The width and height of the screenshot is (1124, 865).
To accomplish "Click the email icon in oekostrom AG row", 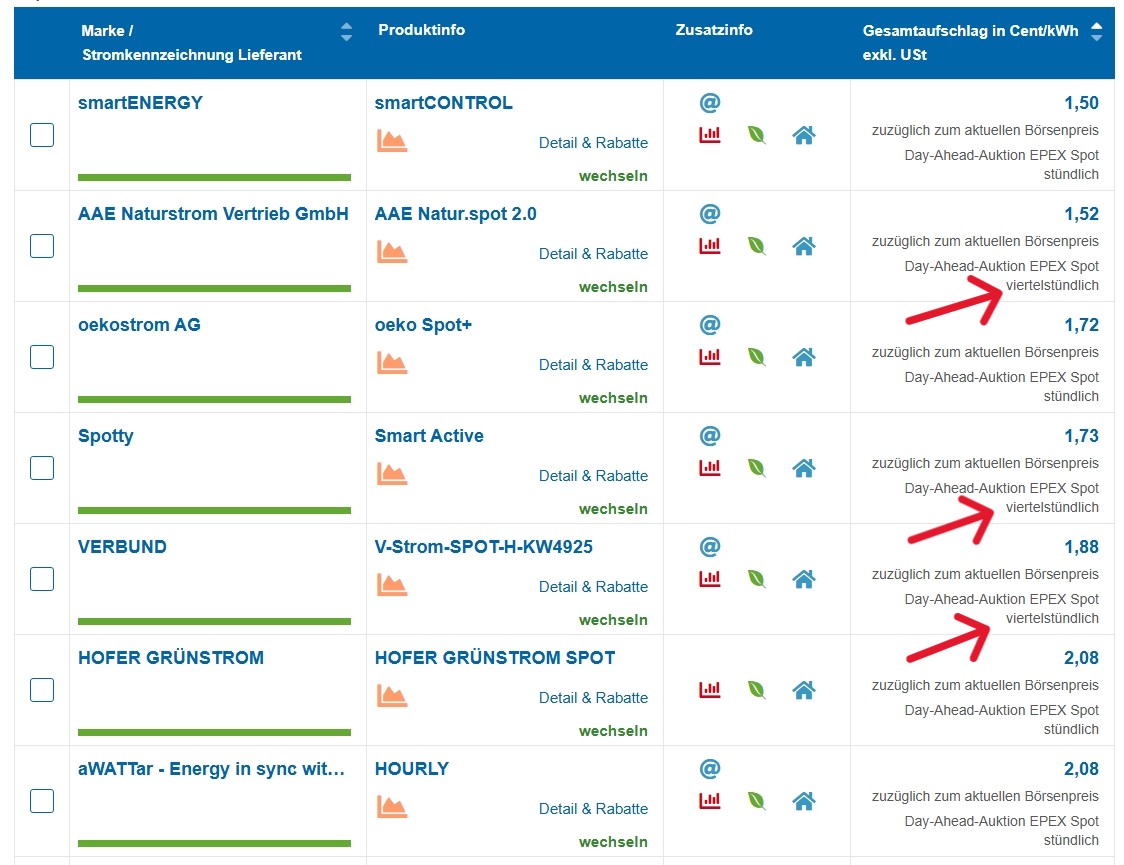I will coord(710,325).
